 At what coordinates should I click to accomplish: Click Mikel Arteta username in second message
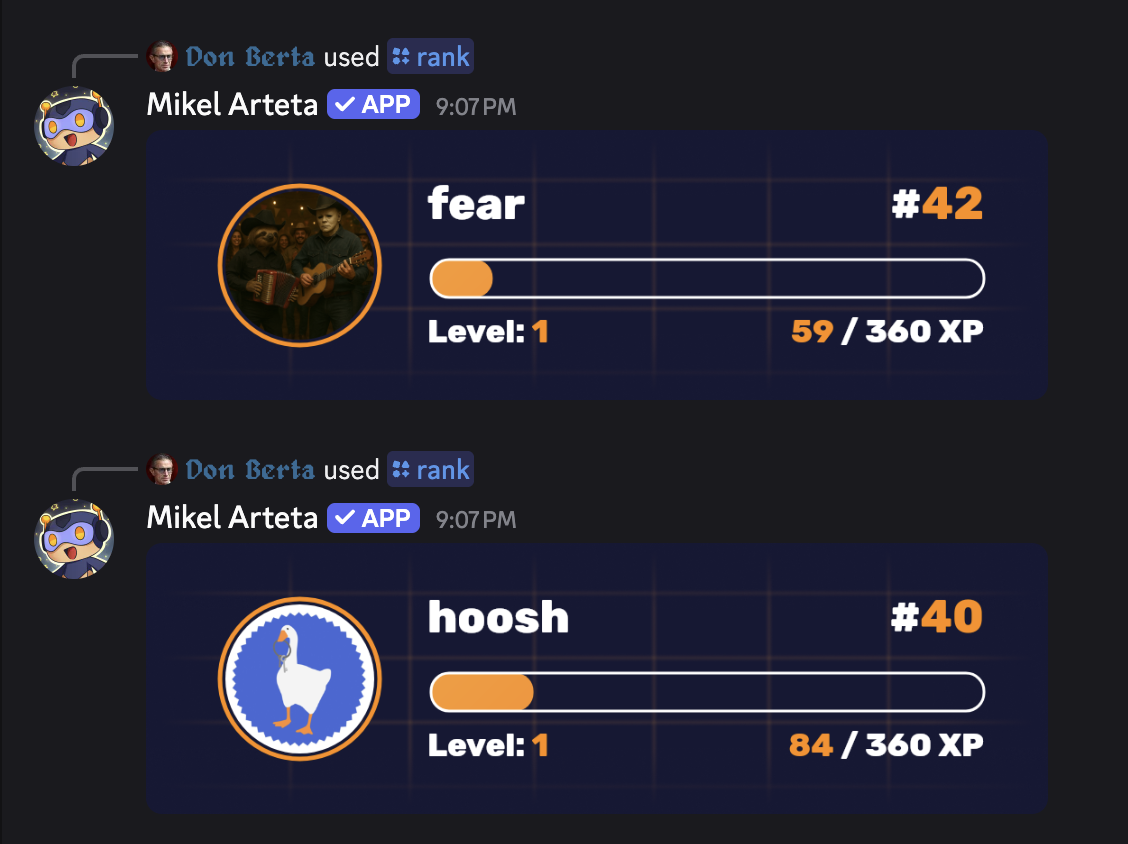pos(232,518)
